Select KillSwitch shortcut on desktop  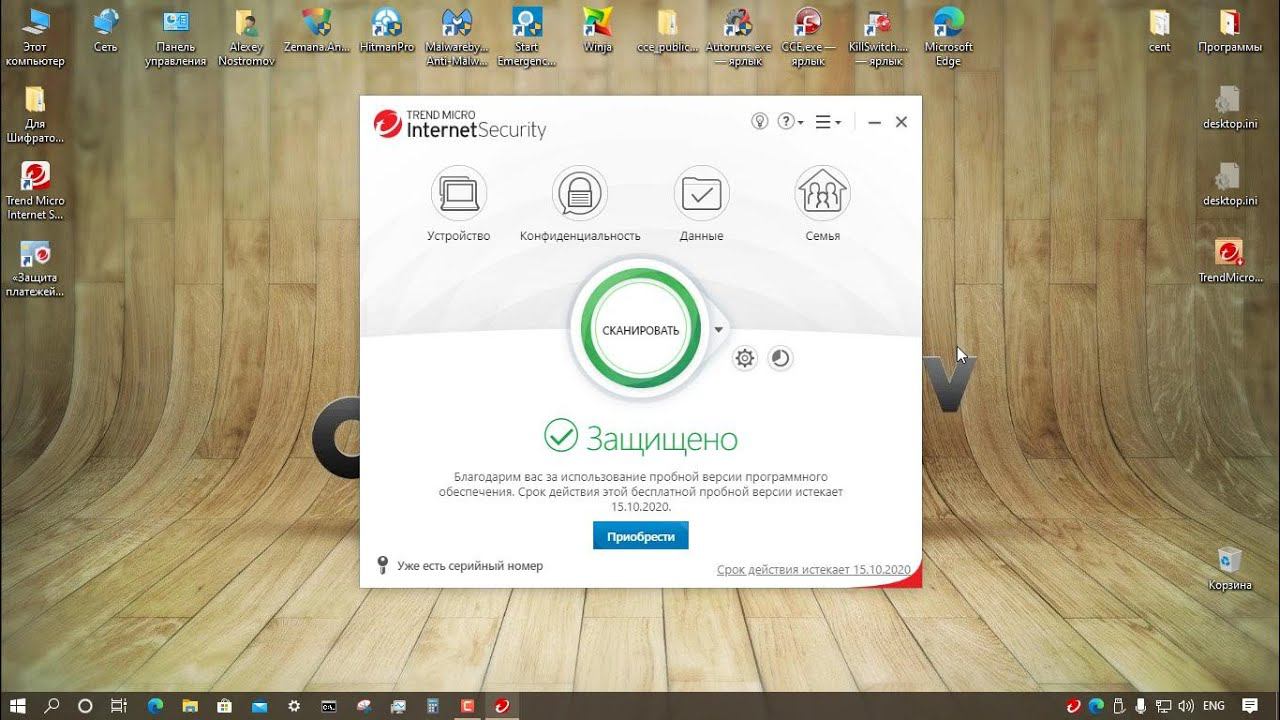878,37
